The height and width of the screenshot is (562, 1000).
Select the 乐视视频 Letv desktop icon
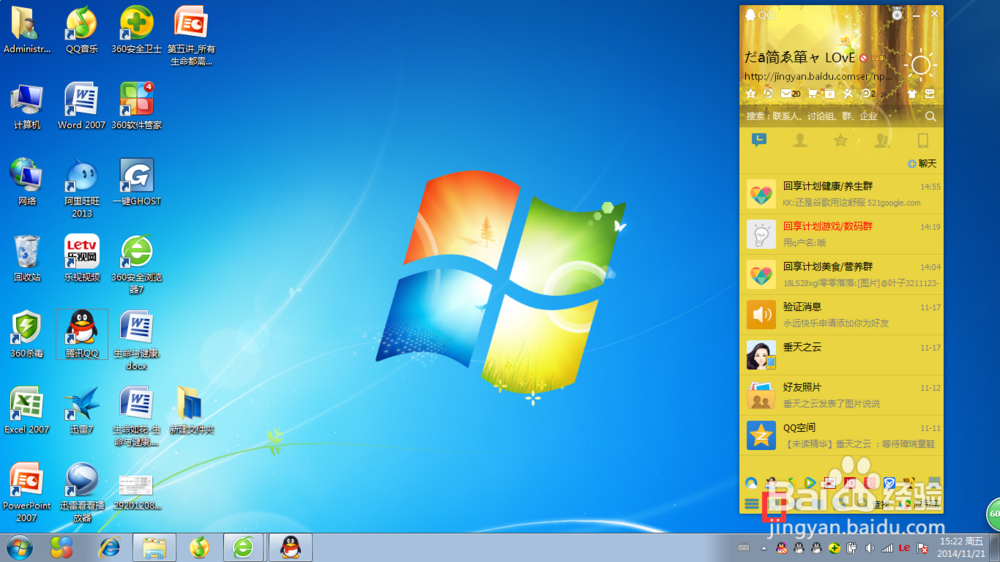(x=82, y=258)
